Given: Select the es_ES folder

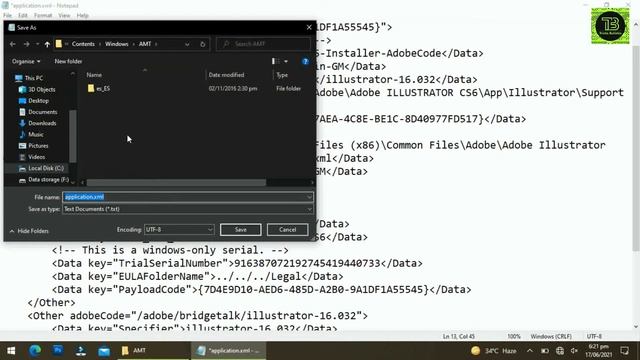Looking at the screenshot, I should point(103,89).
